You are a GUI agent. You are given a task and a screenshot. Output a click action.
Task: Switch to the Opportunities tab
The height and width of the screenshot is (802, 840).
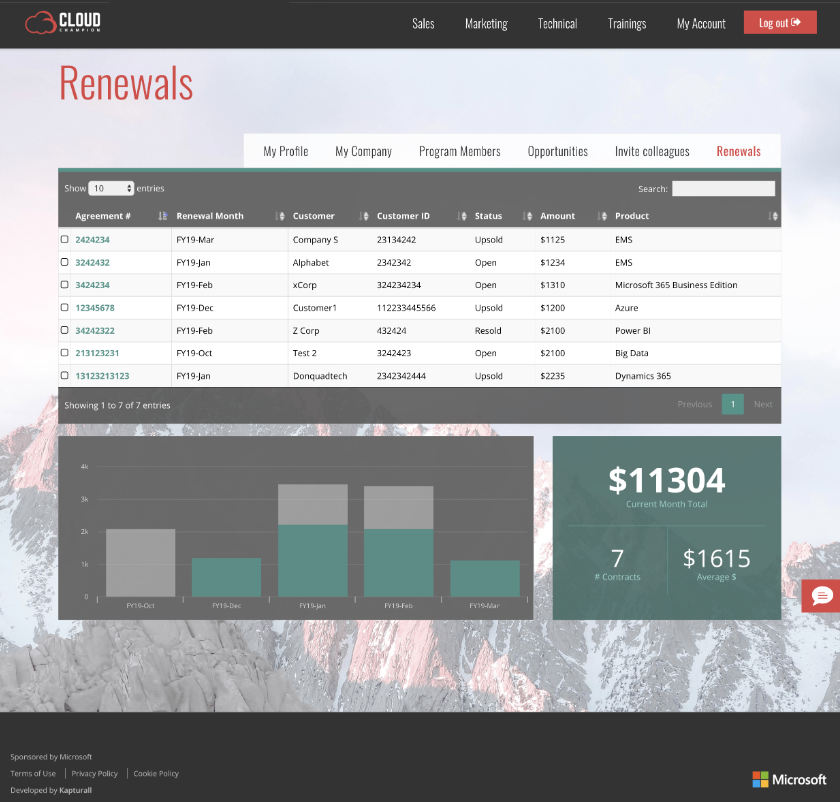tap(557, 151)
